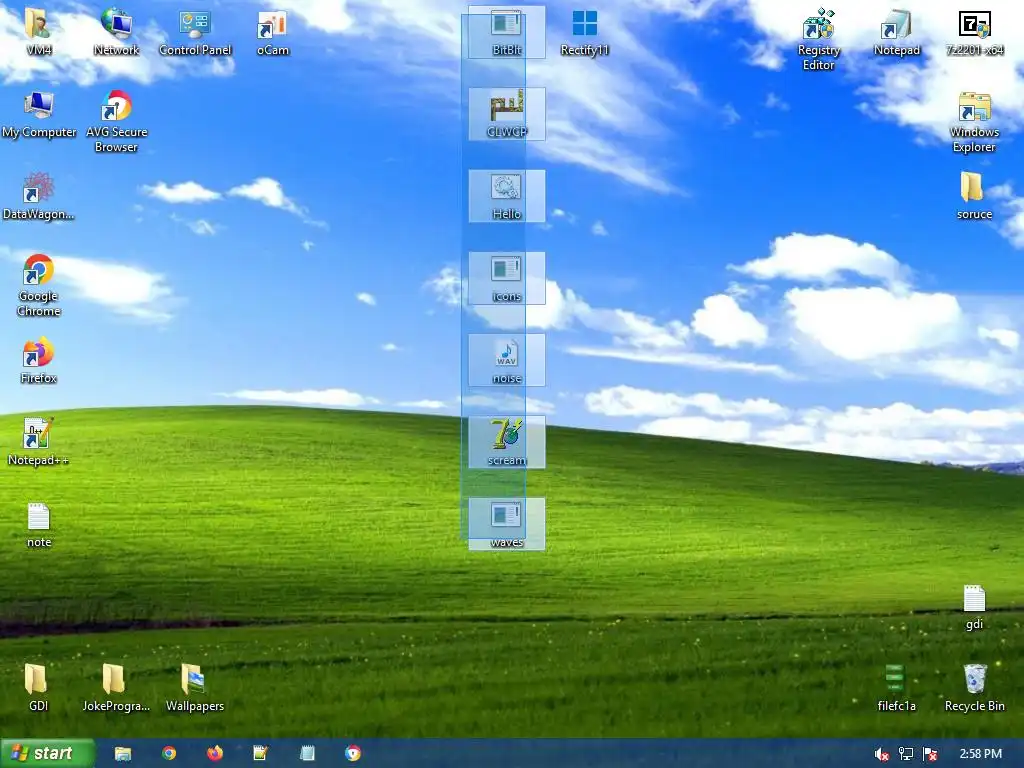Launch Registry Editor shortcut
The image size is (1024, 768).
point(818,39)
